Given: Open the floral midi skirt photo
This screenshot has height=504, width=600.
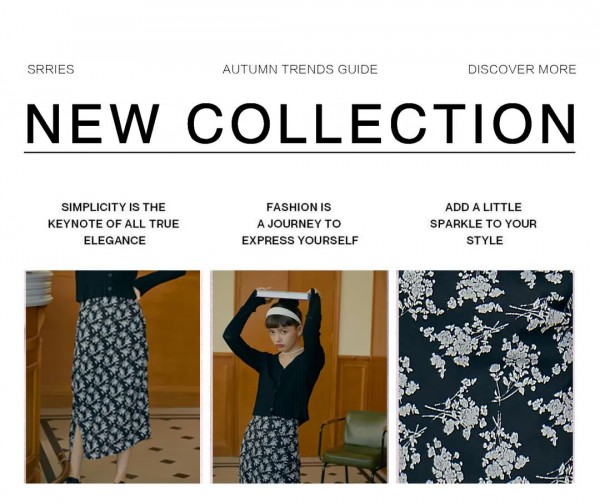Looking at the screenshot, I should (112, 377).
